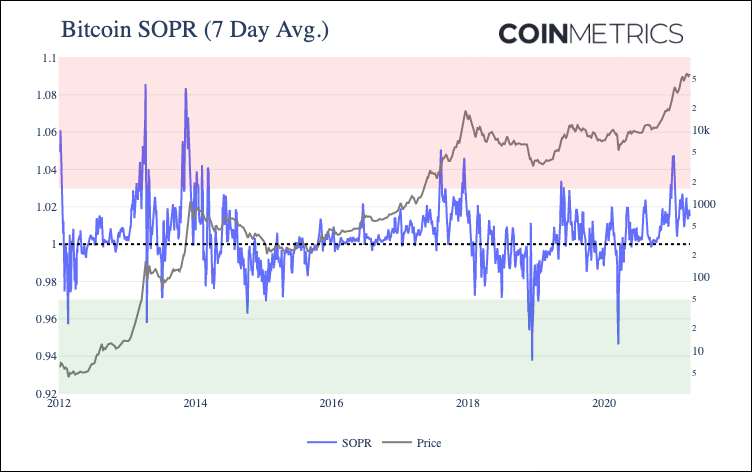Click the 10k right axis price label
752x472 pixels.
[701, 130]
